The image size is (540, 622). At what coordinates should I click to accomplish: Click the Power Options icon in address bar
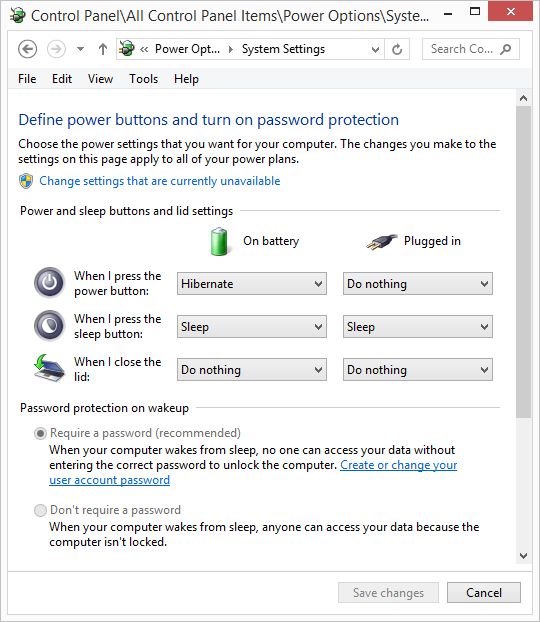[x=127, y=49]
